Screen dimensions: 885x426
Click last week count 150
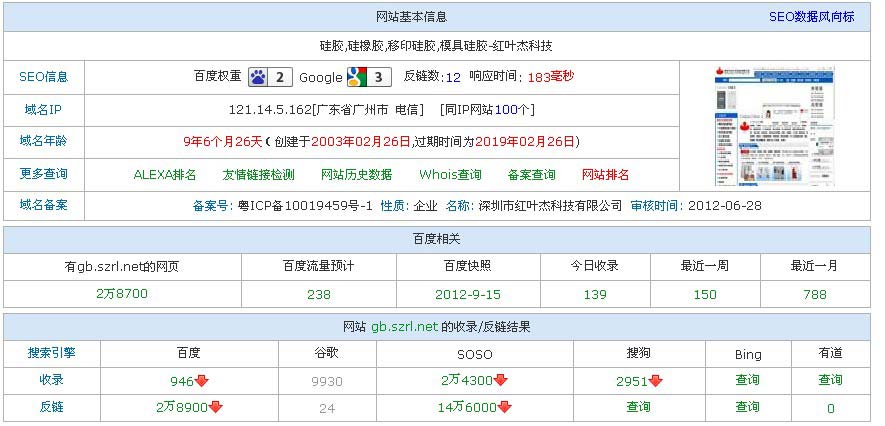tap(705, 295)
